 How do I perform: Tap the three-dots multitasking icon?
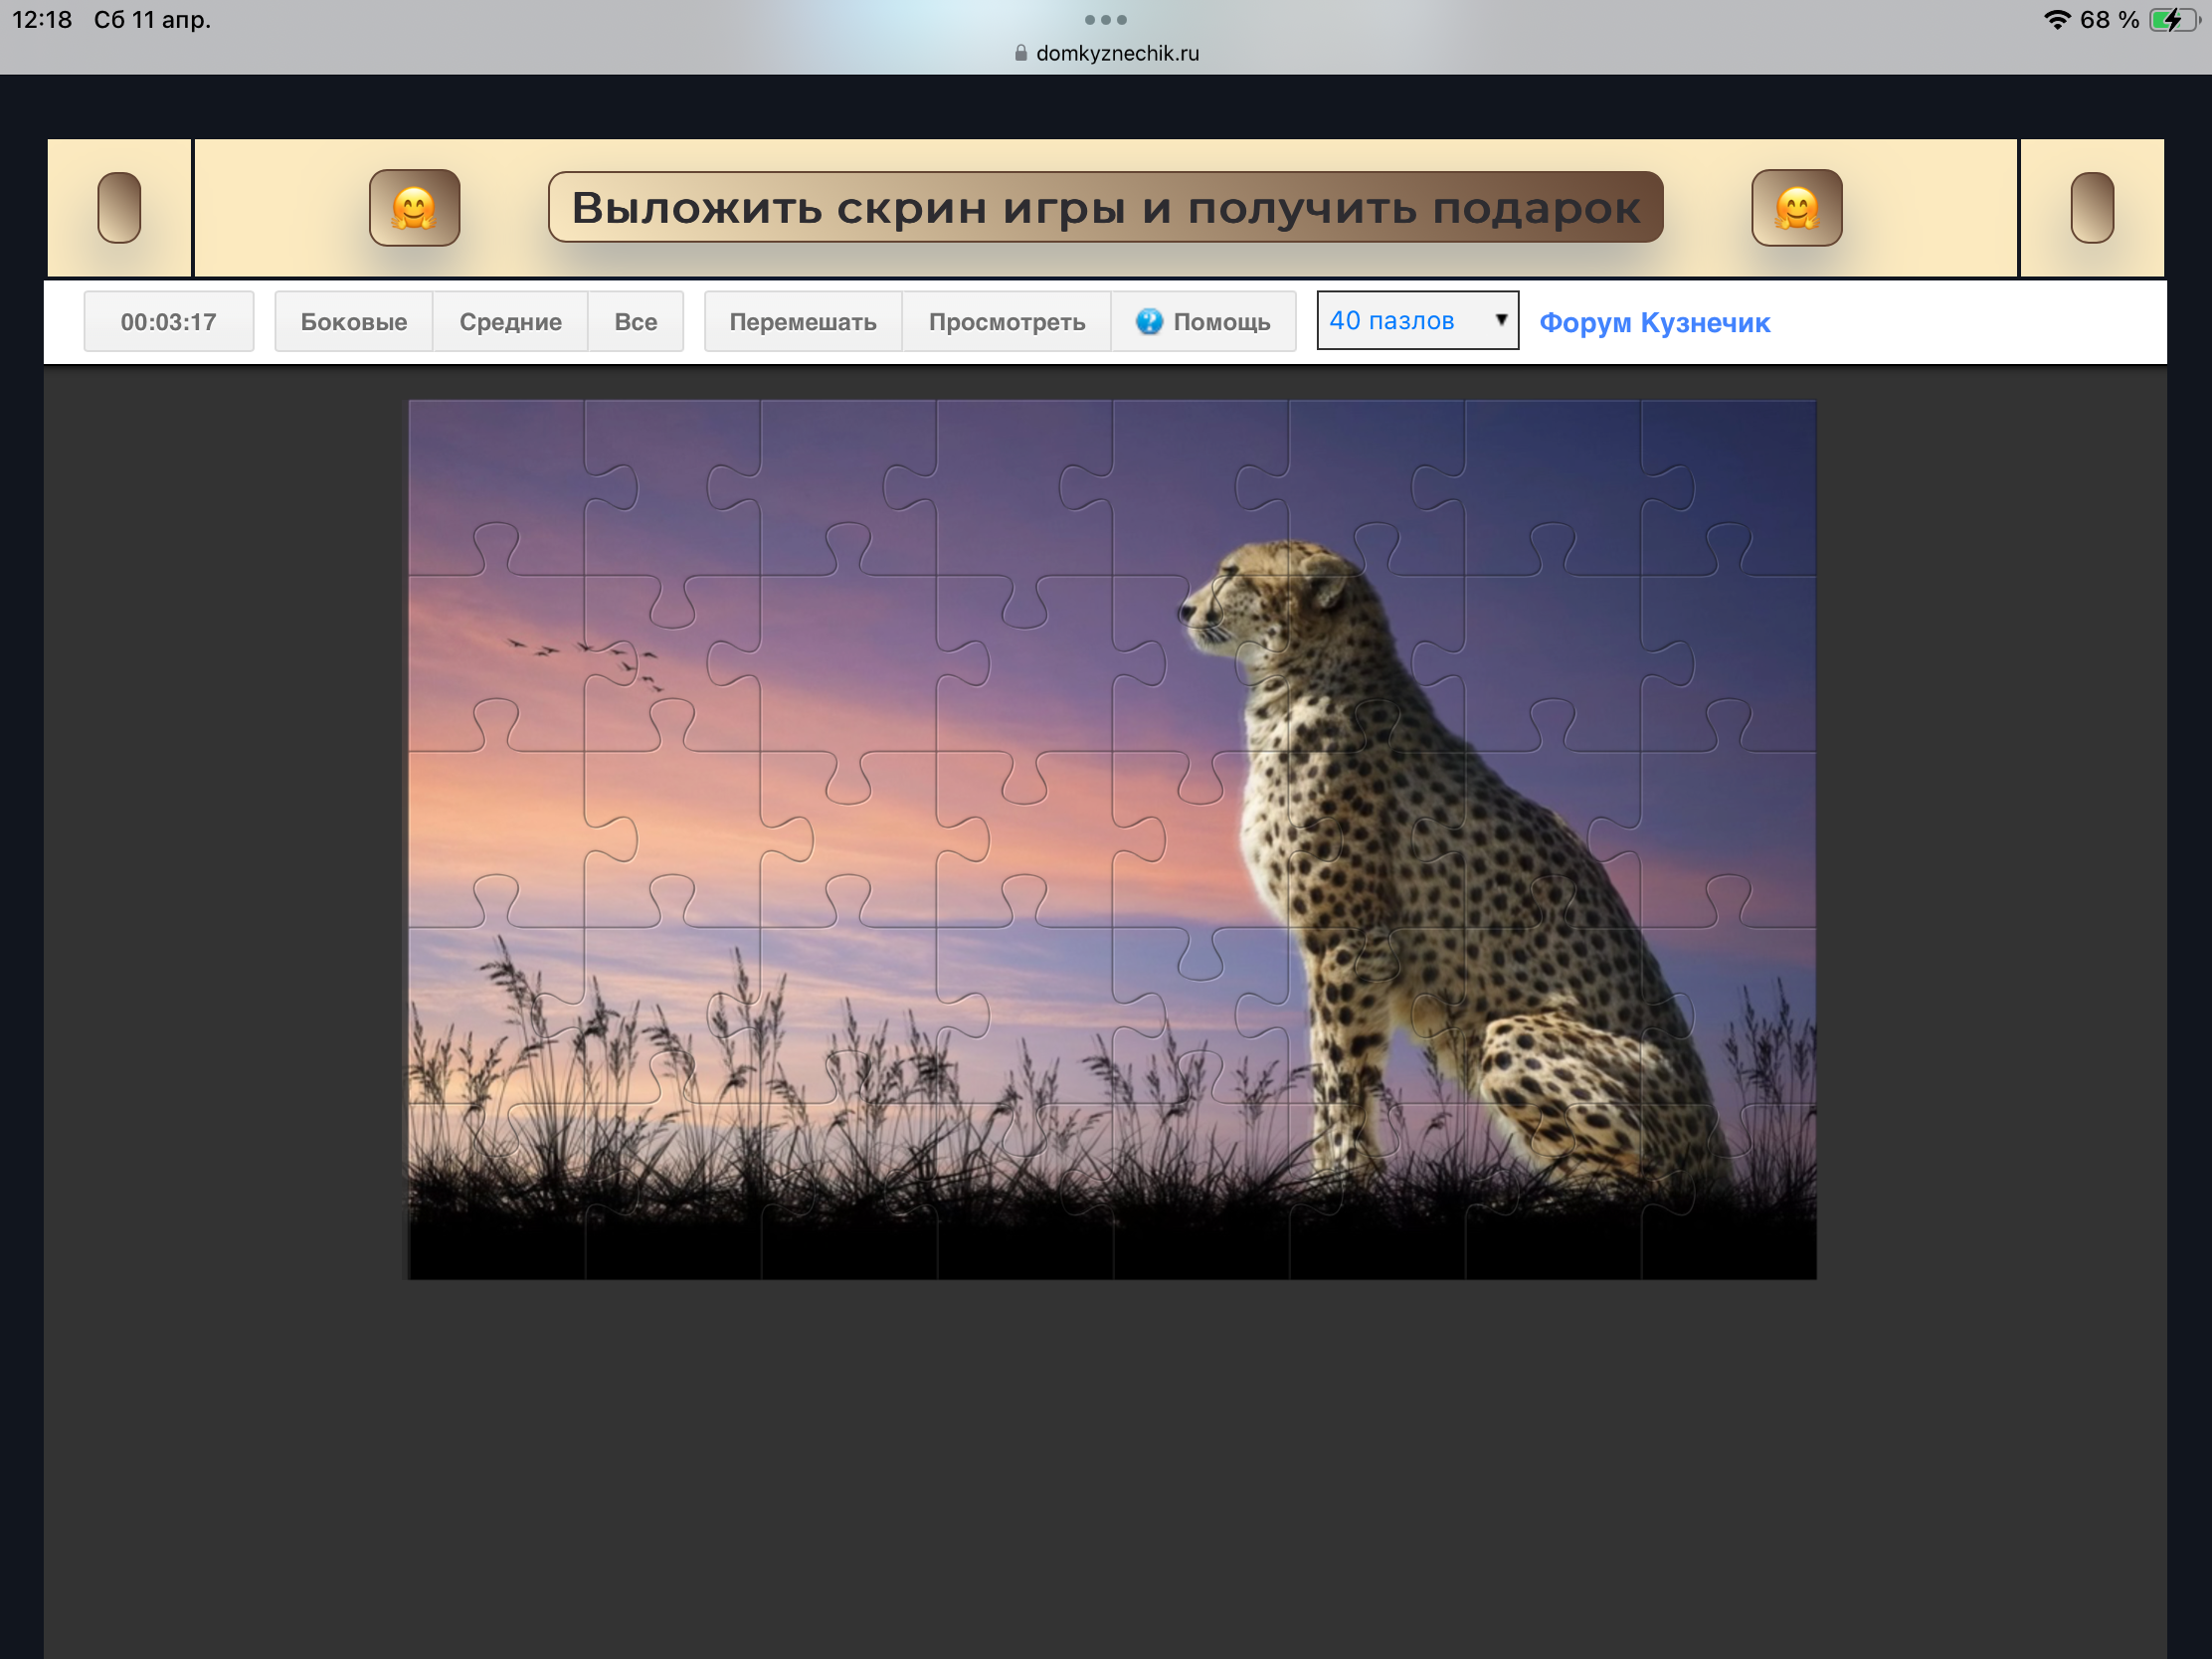(1105, 20)
